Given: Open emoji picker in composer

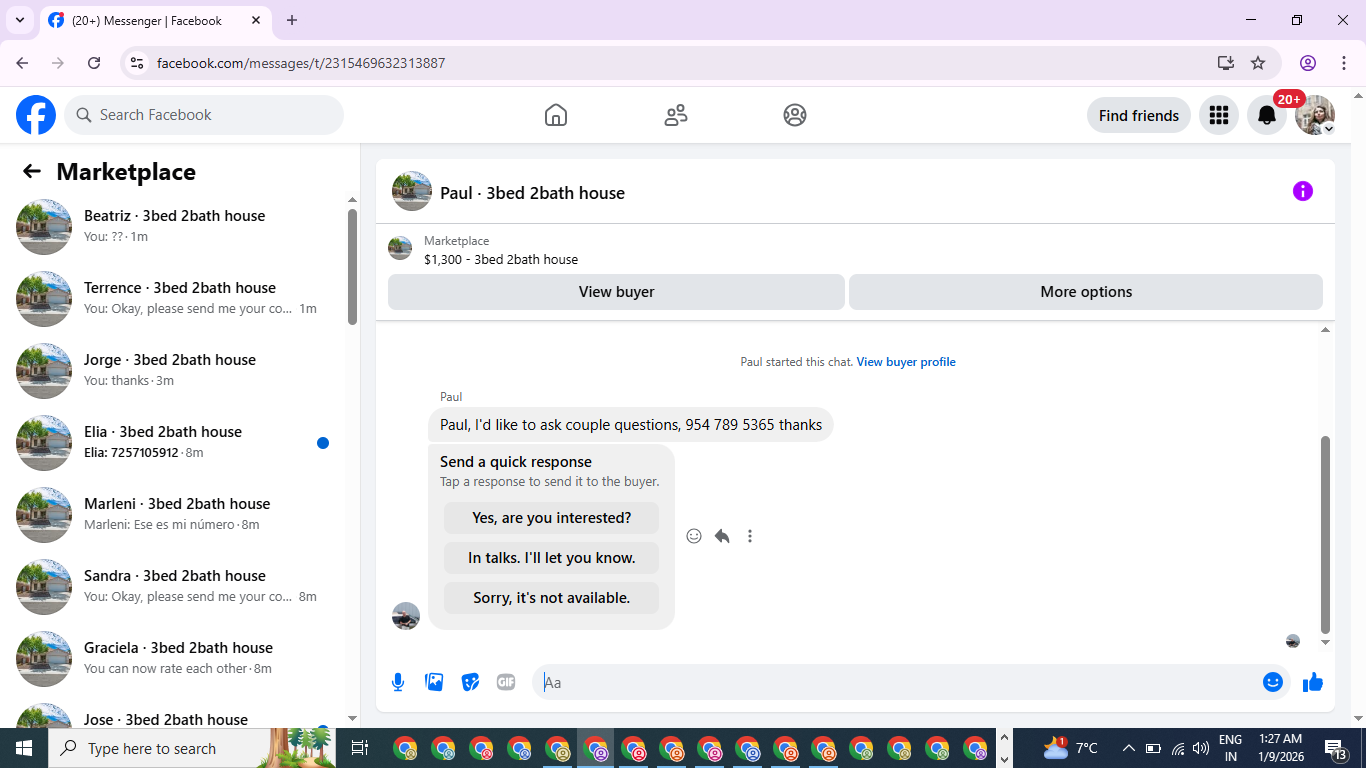Looking at the screenshot, I should click(1273, 682).
